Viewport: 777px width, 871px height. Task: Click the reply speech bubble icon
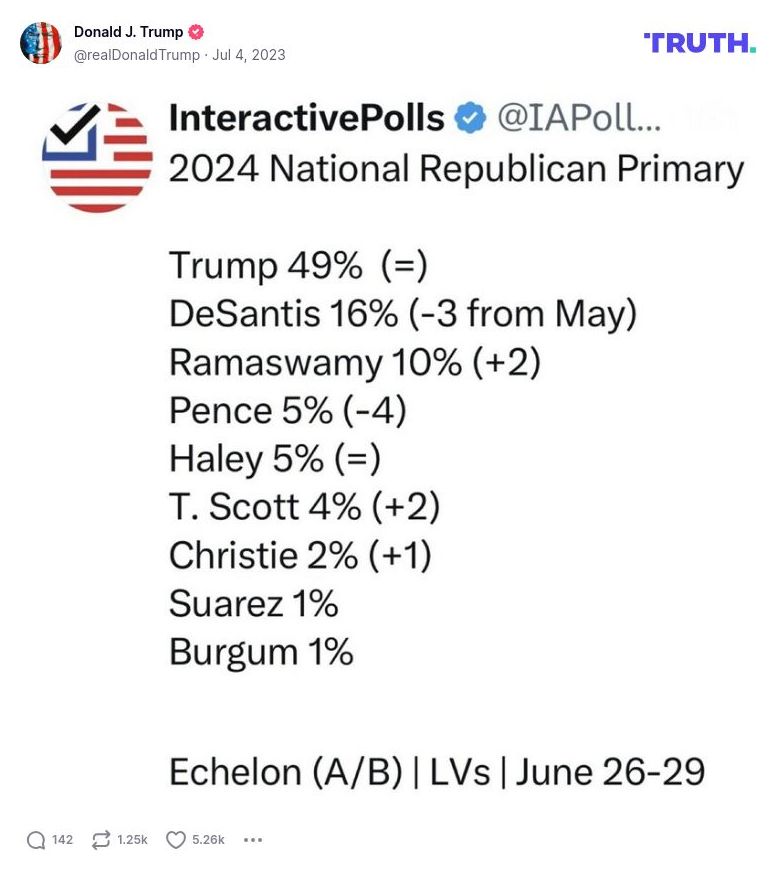coord(36,840)
